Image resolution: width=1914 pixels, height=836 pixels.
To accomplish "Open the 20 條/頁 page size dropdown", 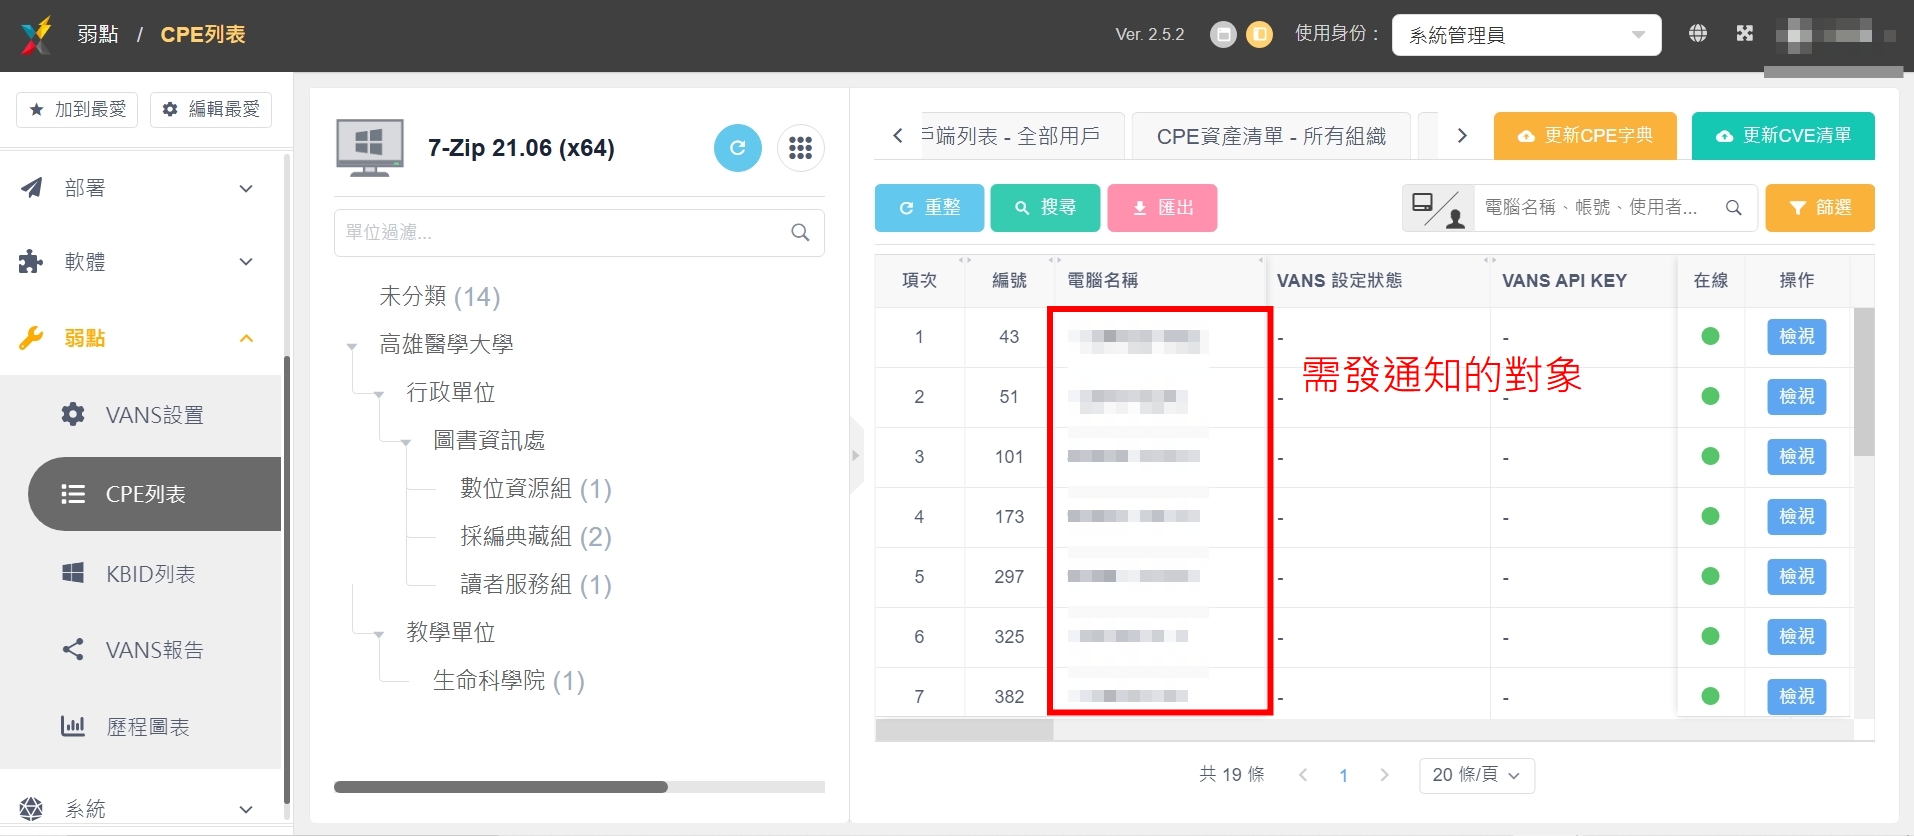I will tap(1476, 775).
